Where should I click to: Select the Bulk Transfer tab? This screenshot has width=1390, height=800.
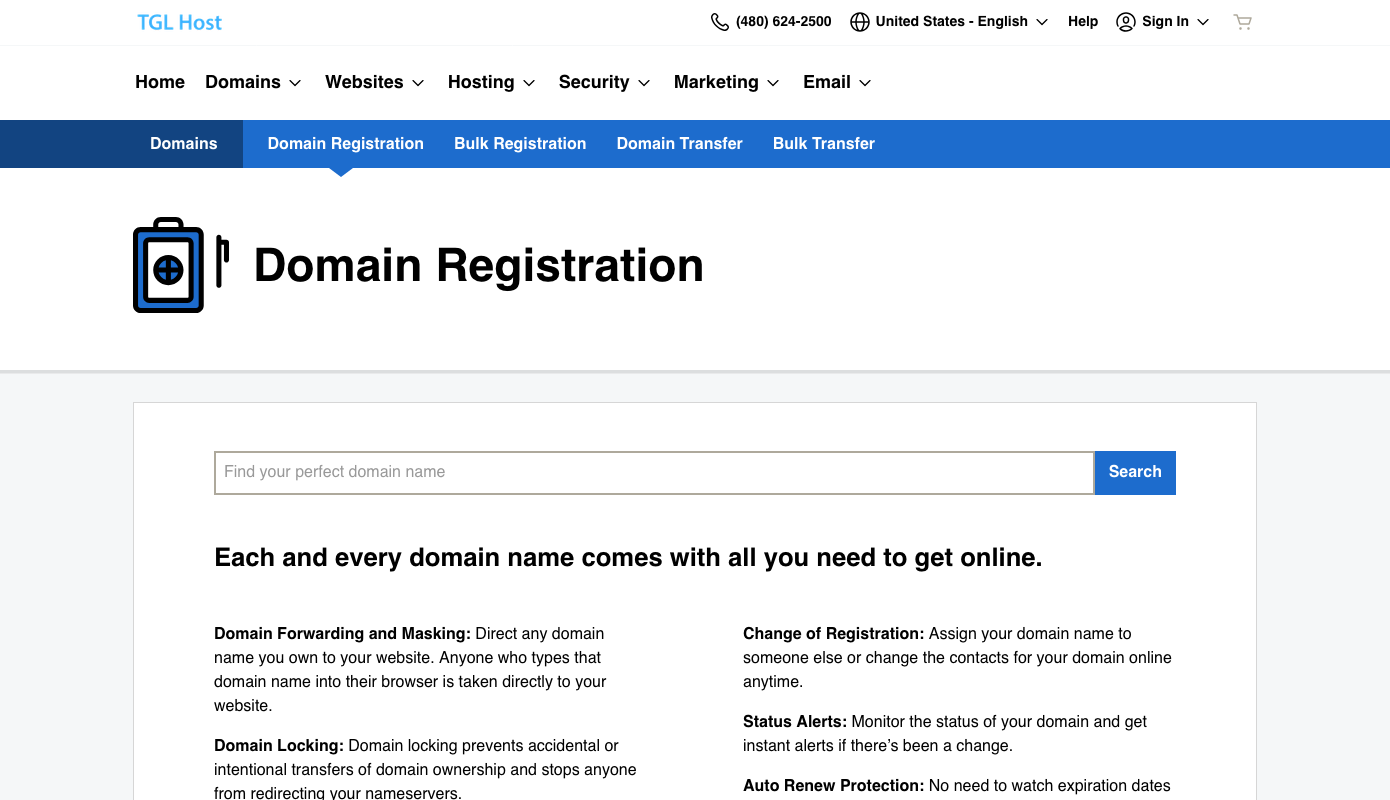[x=823, y=144]
